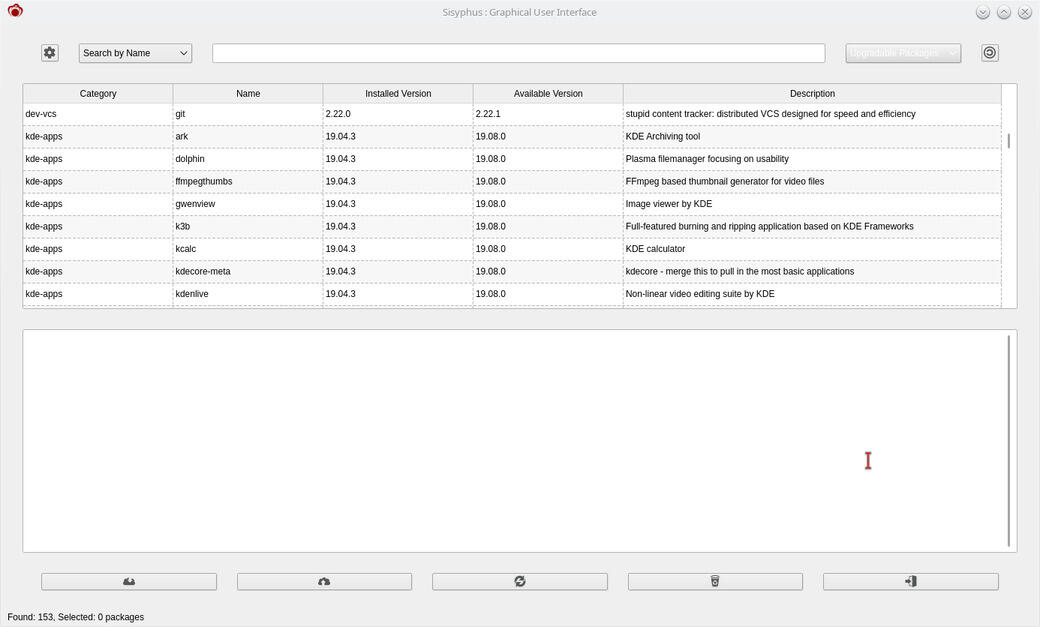Sort by the Category column header
The width and height of the screenshot is (1040, 627).
point(98,94)
